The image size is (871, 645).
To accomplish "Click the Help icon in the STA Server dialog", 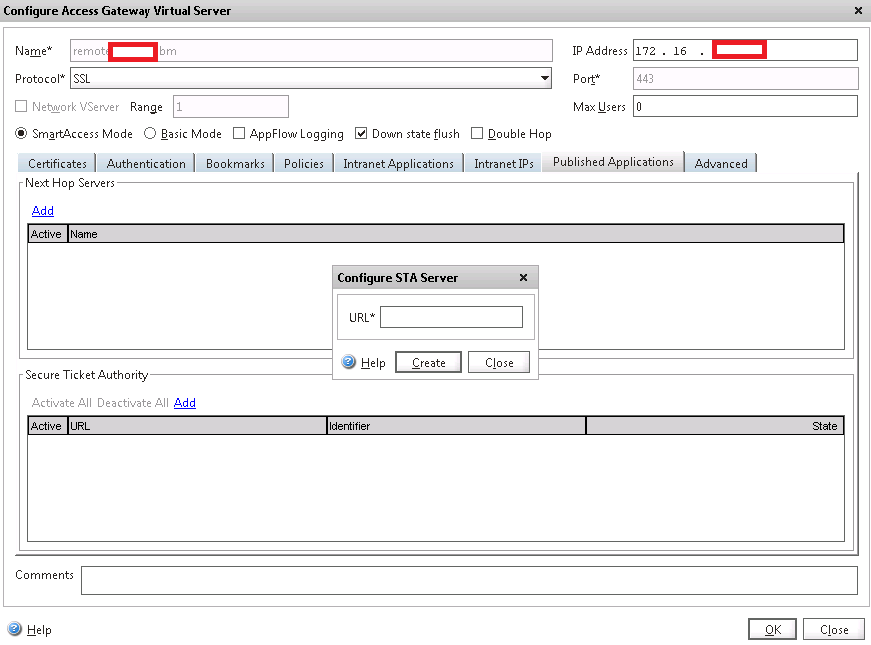I will pos(348,362).
